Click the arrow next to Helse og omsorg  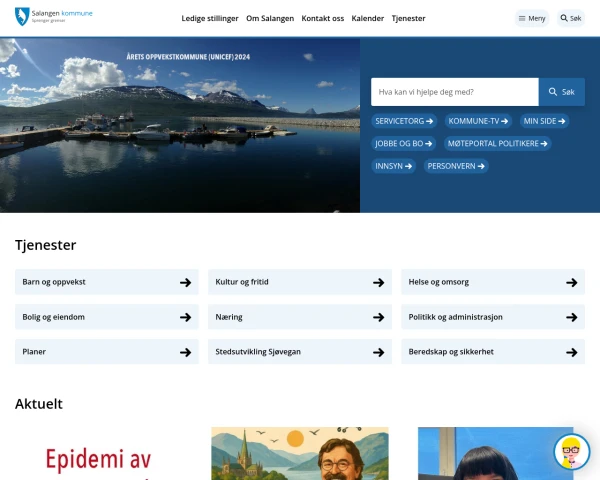tap(571, 282)
